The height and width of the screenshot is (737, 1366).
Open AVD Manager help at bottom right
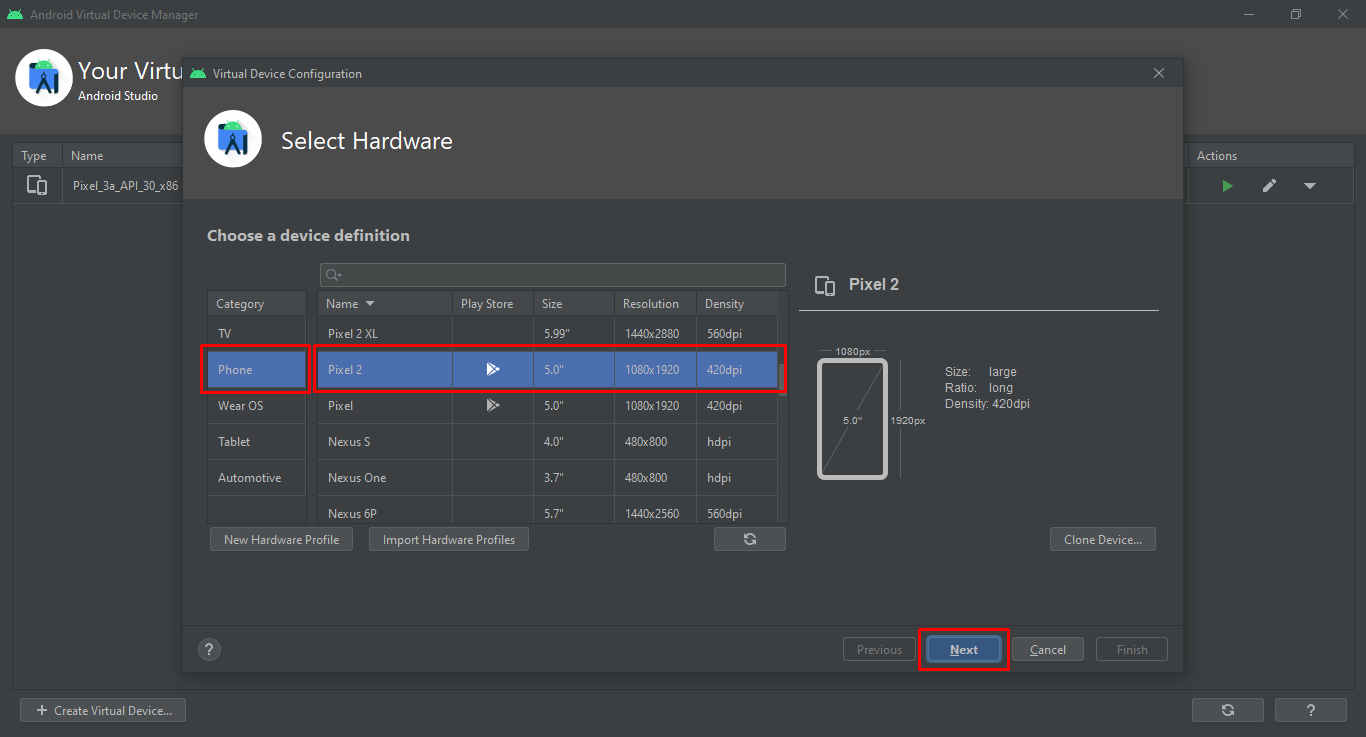(1311, 710)
